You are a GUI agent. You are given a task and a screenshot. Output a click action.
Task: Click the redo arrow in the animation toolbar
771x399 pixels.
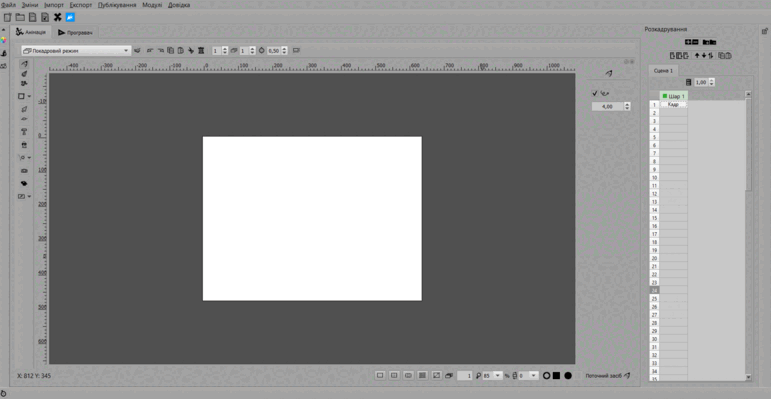161,50
